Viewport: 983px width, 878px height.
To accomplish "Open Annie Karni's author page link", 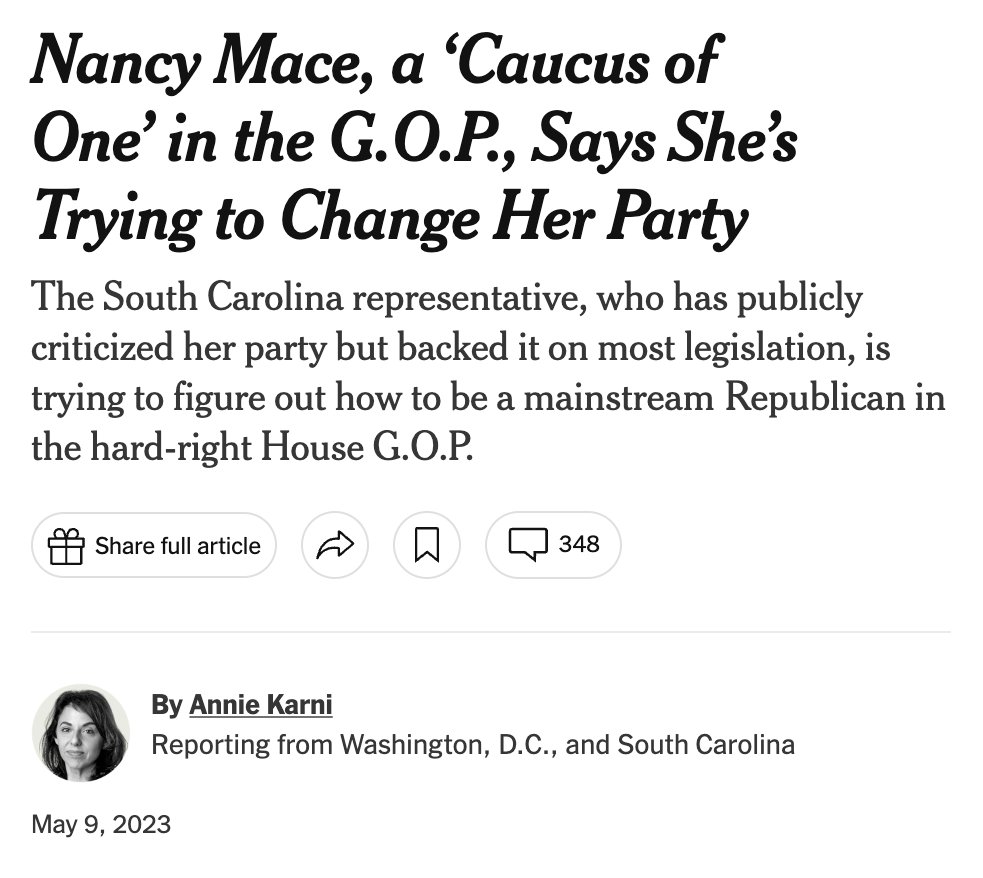I will click(x=261, y=704).
